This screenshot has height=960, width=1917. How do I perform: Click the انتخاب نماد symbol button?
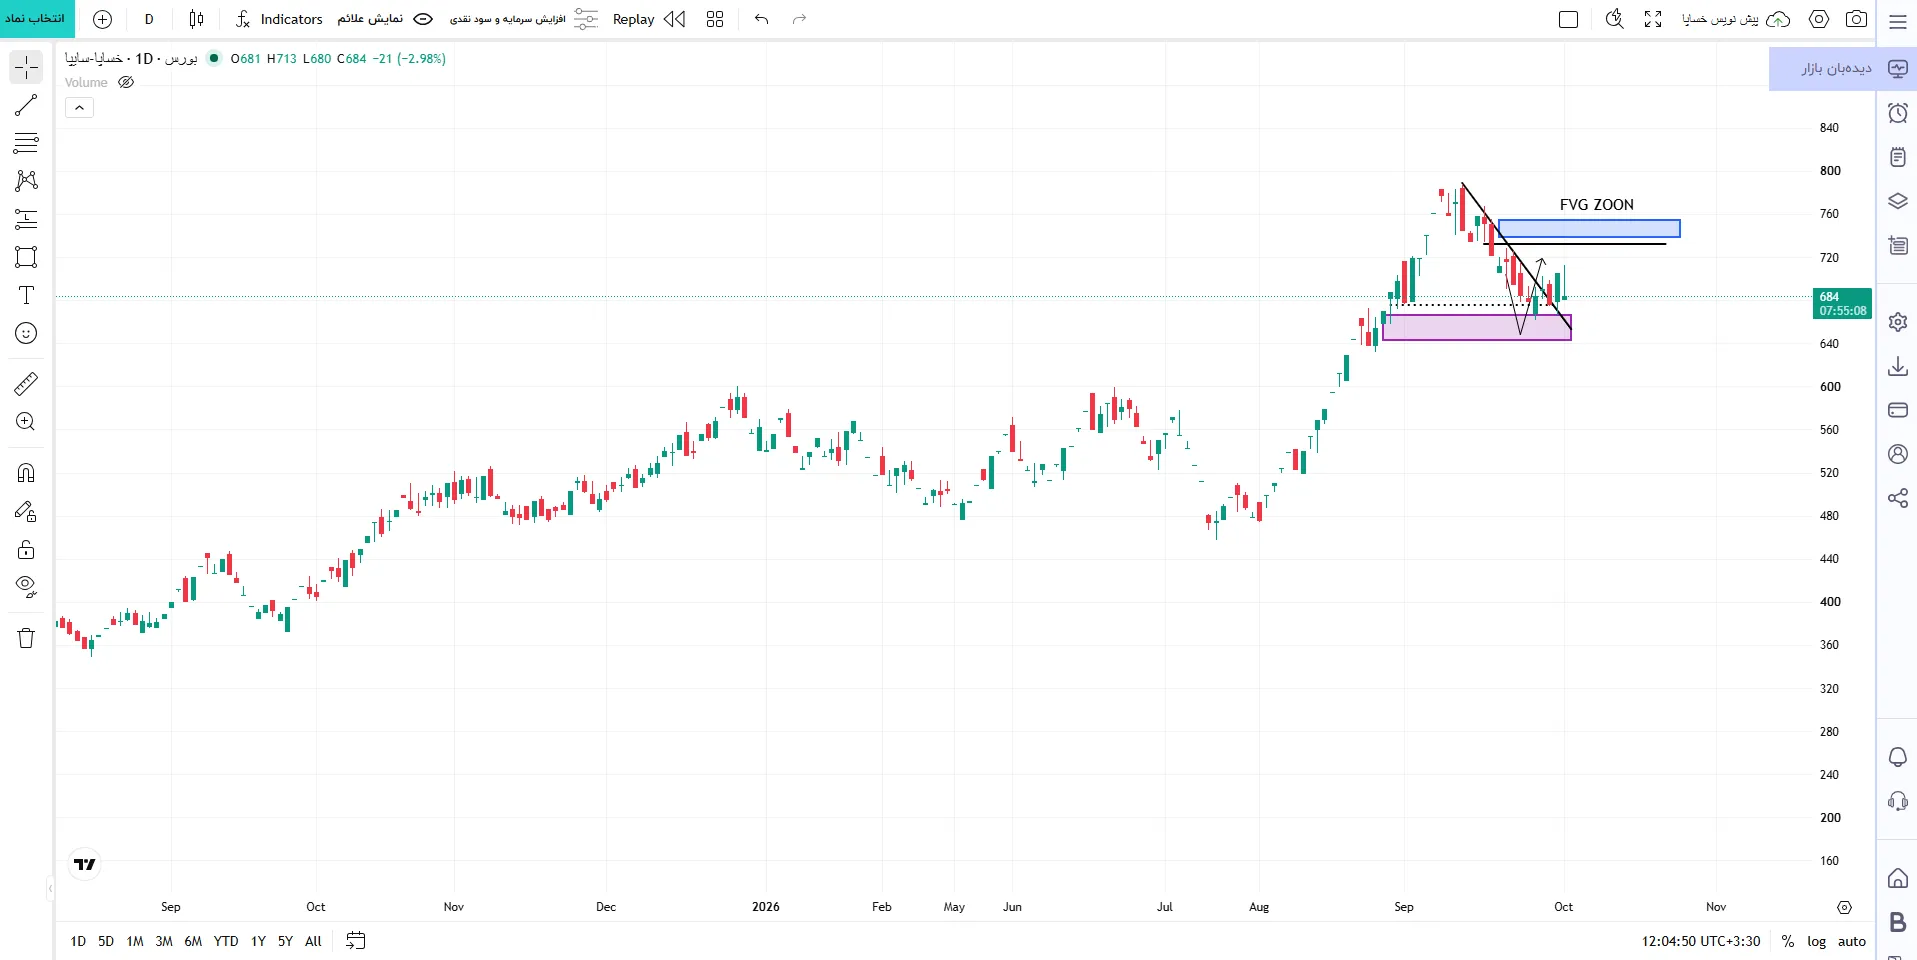pyautogui.click(x=35, y=19)
